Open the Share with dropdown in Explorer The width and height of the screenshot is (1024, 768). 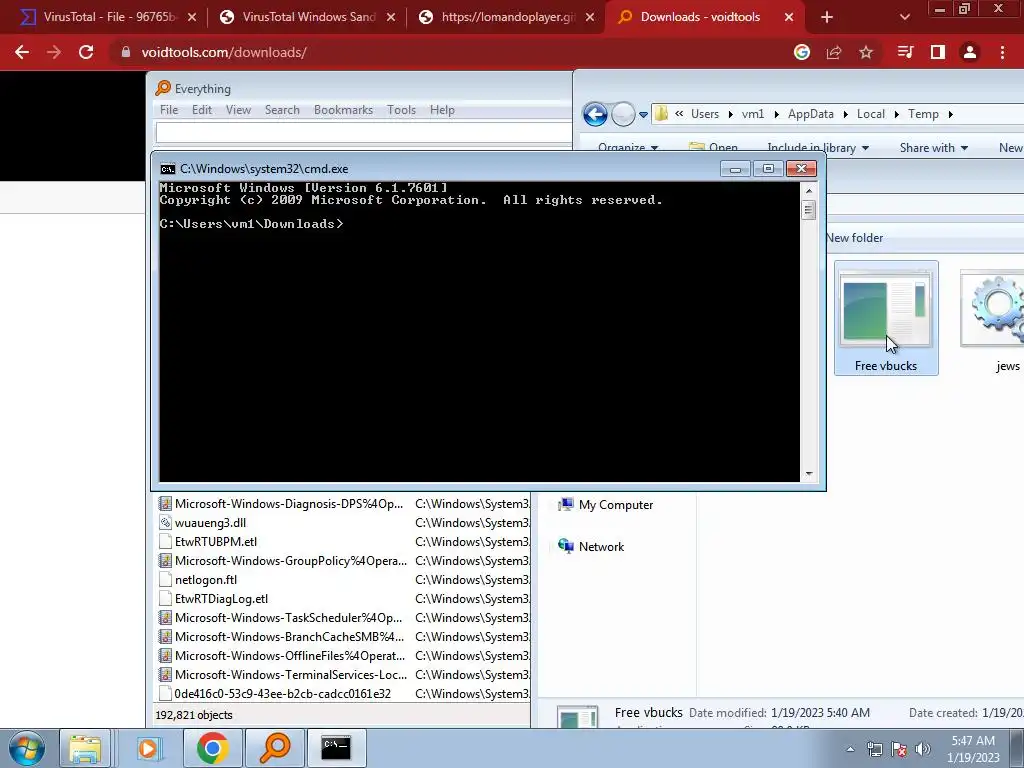933,148
